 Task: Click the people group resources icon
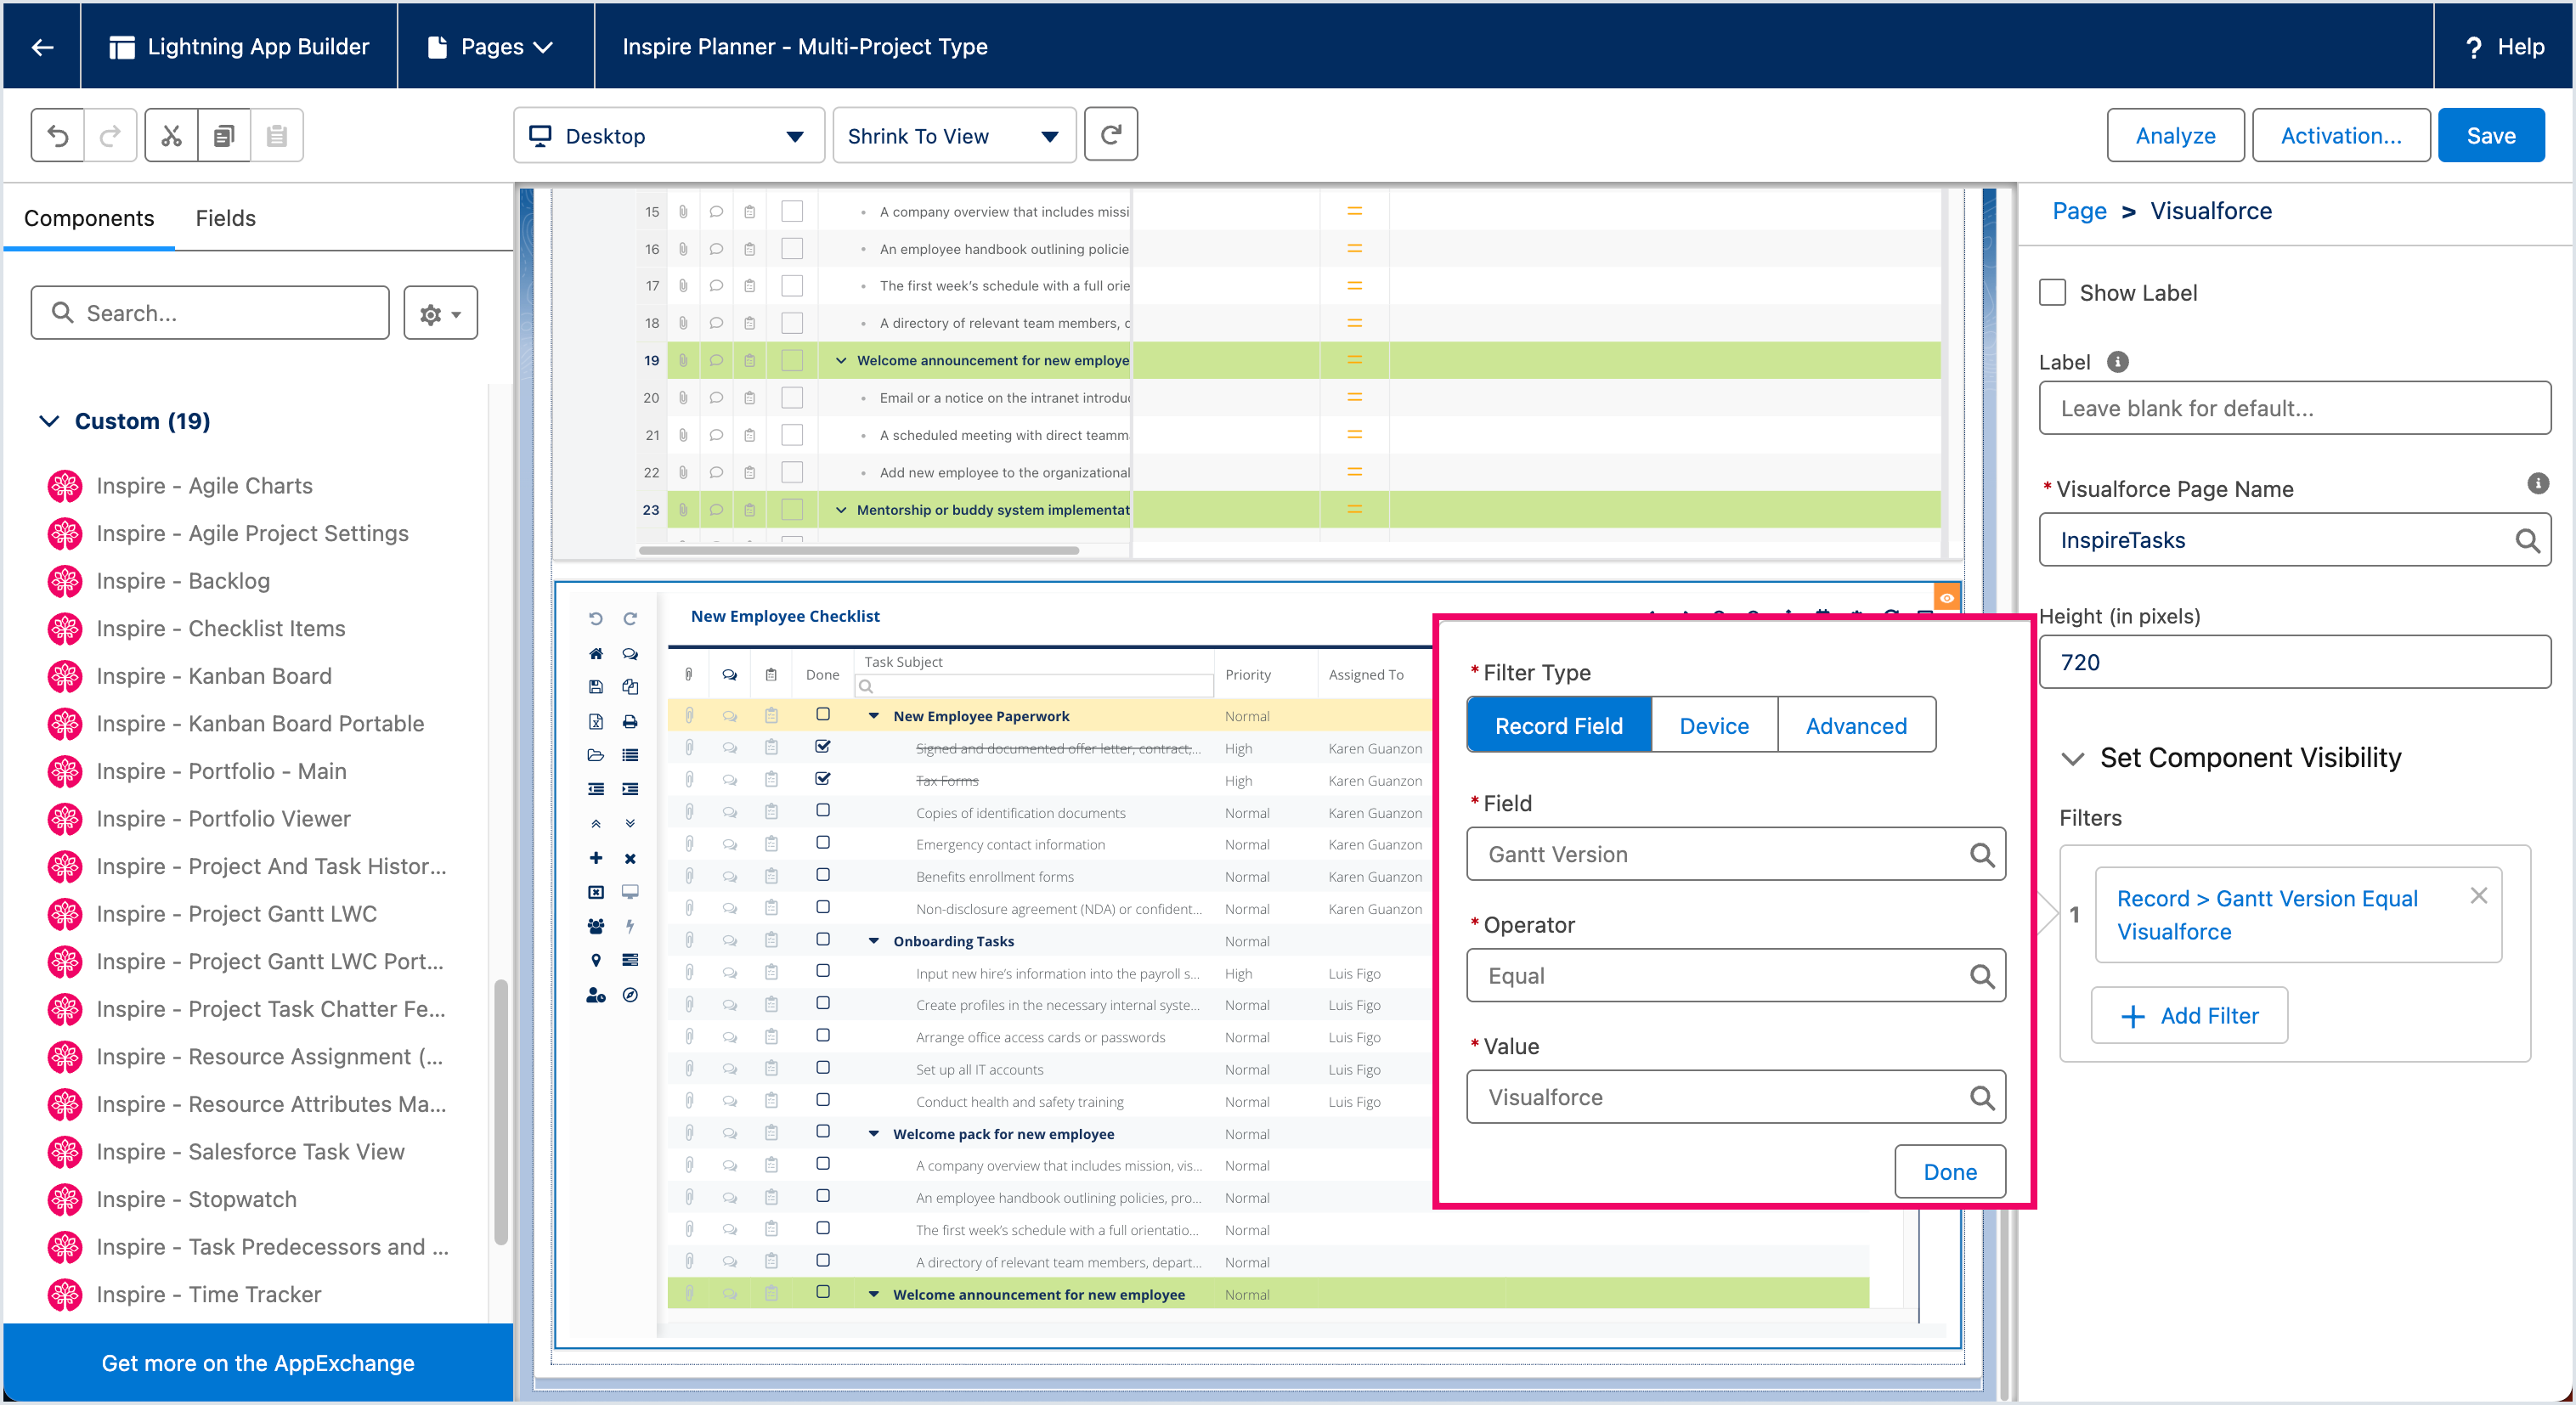[x=596, y=926]
